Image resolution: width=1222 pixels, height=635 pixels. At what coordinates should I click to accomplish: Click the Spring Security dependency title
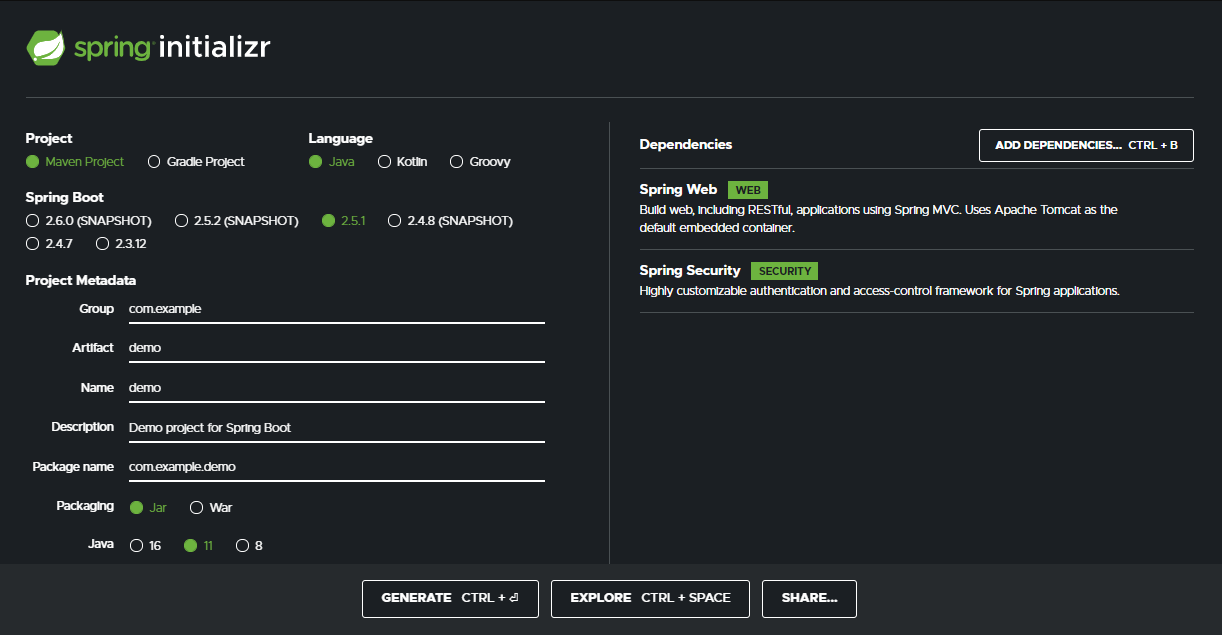click(690, 270)
